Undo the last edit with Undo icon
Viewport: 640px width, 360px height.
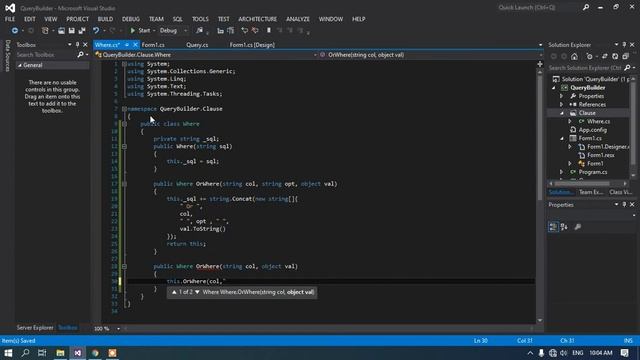pos(96,31)
